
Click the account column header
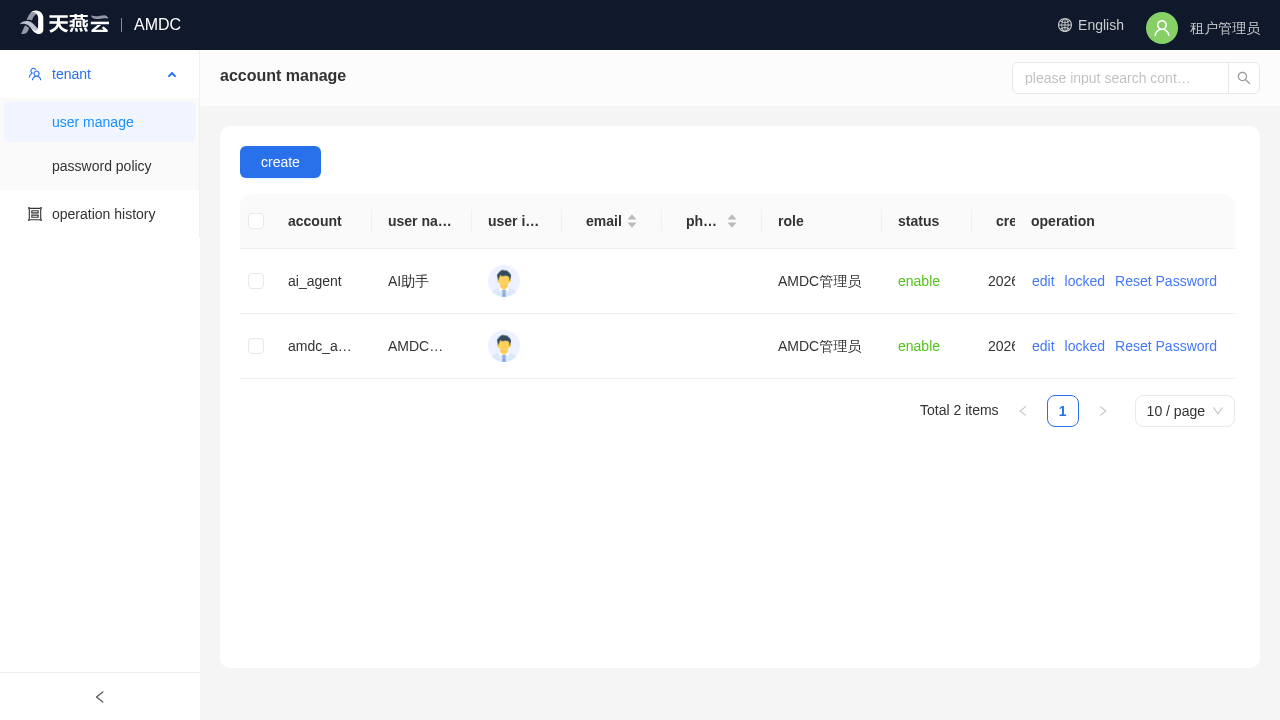(315, 221)
